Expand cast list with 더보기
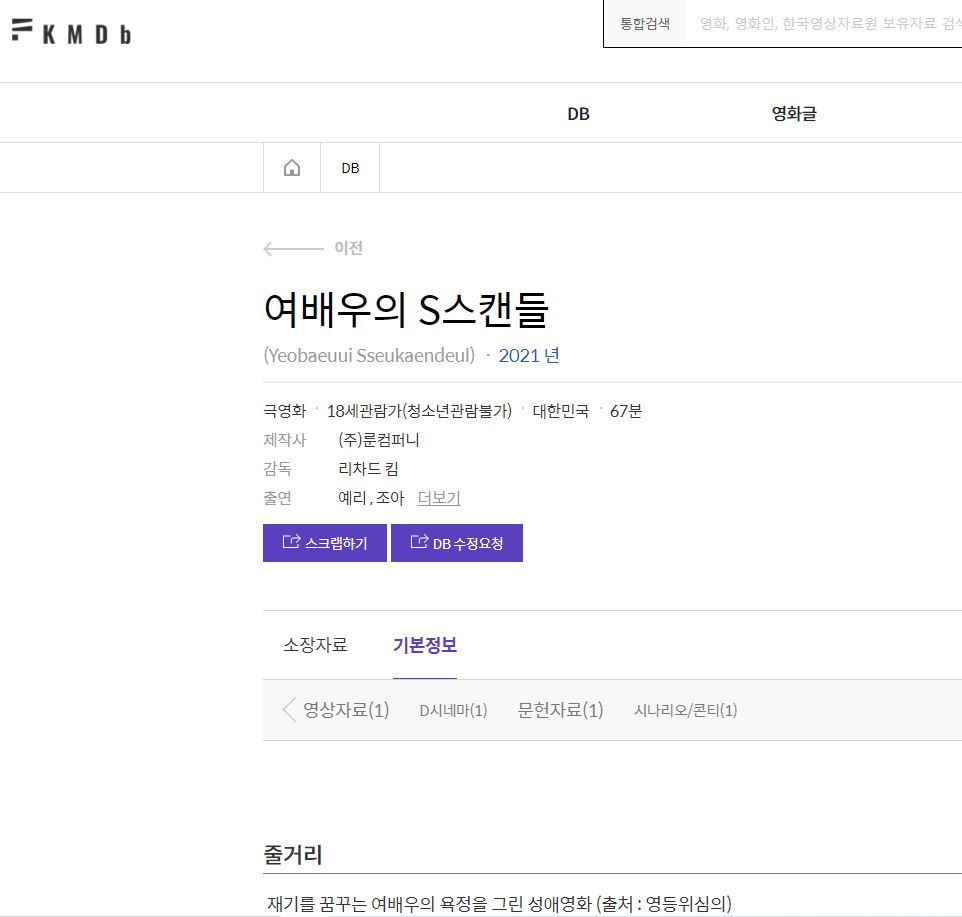Image resolution: width=962 pixels, height=917 pixels. (439, 497)
